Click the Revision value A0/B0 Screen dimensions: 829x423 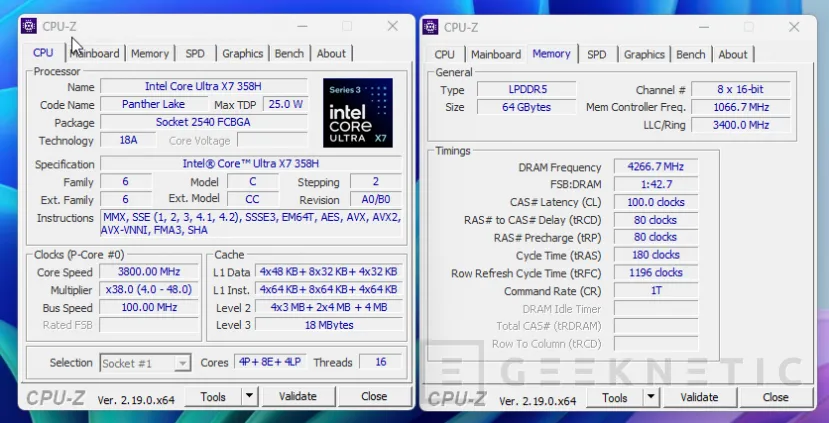point(375,199)
